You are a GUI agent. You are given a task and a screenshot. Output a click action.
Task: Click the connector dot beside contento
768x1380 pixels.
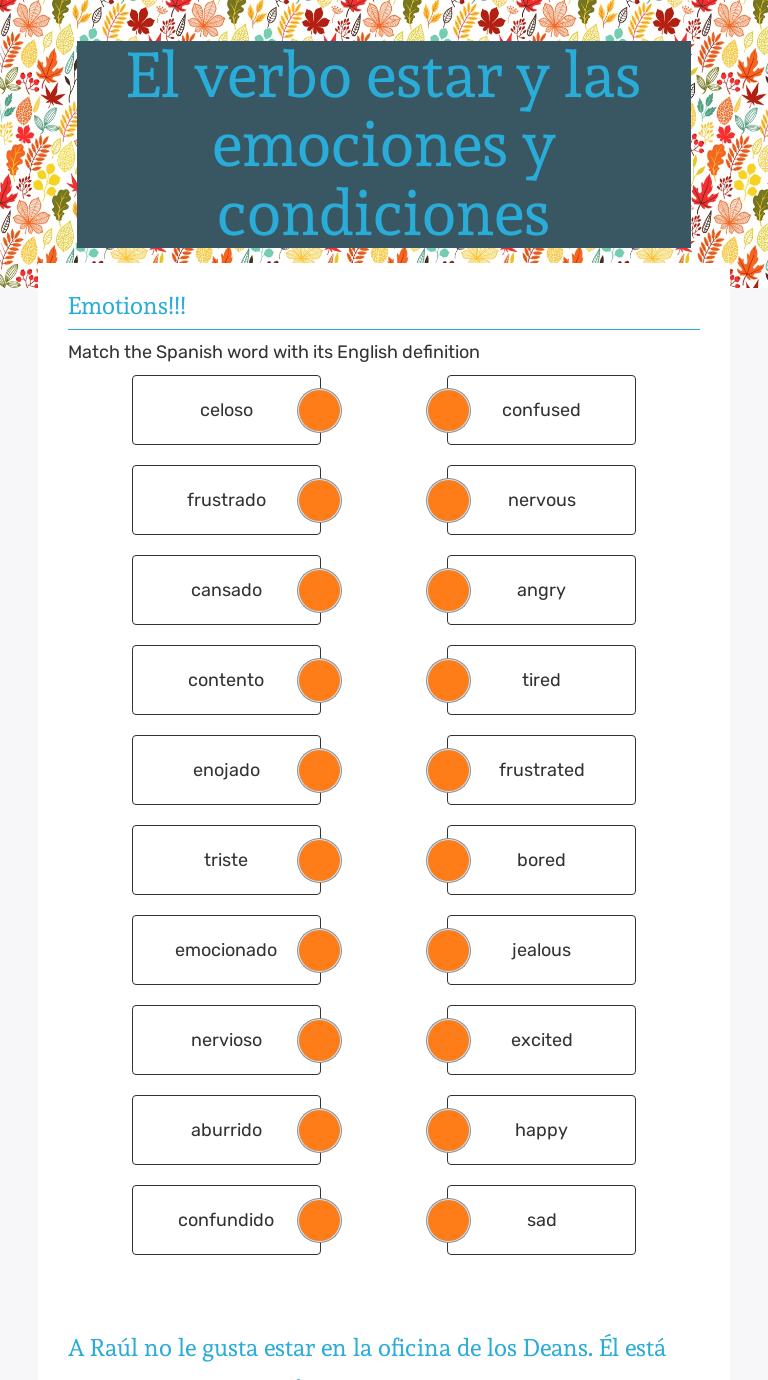[319, 680]
